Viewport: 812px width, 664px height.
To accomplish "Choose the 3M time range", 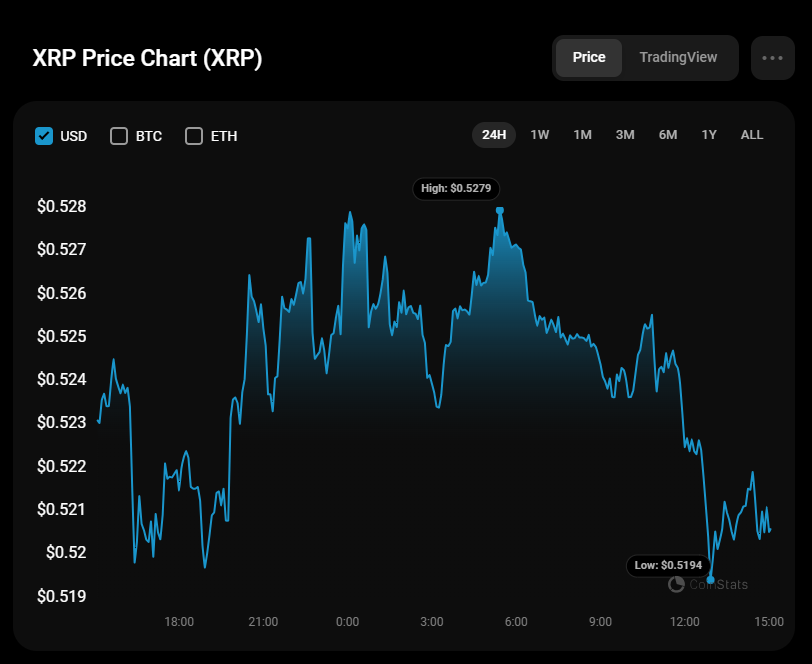I will 625,135.
